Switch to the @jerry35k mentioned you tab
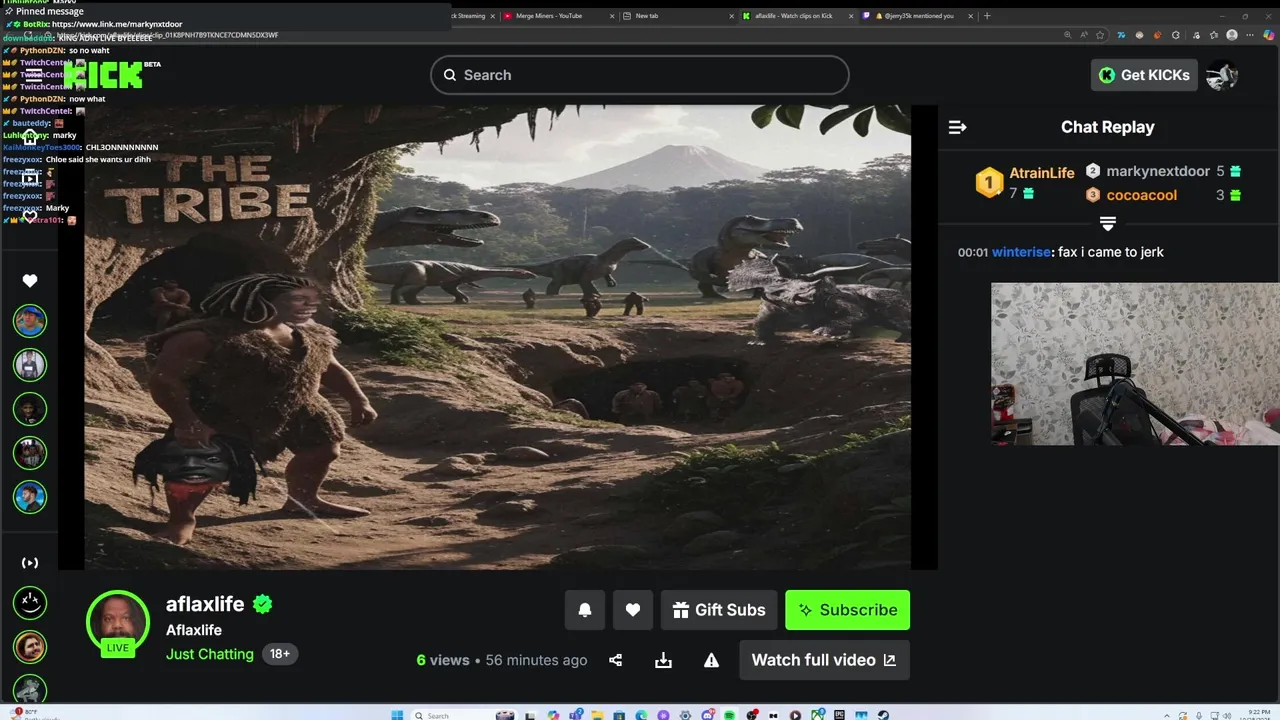The image size is (1280, 720). tap(913, 16)
